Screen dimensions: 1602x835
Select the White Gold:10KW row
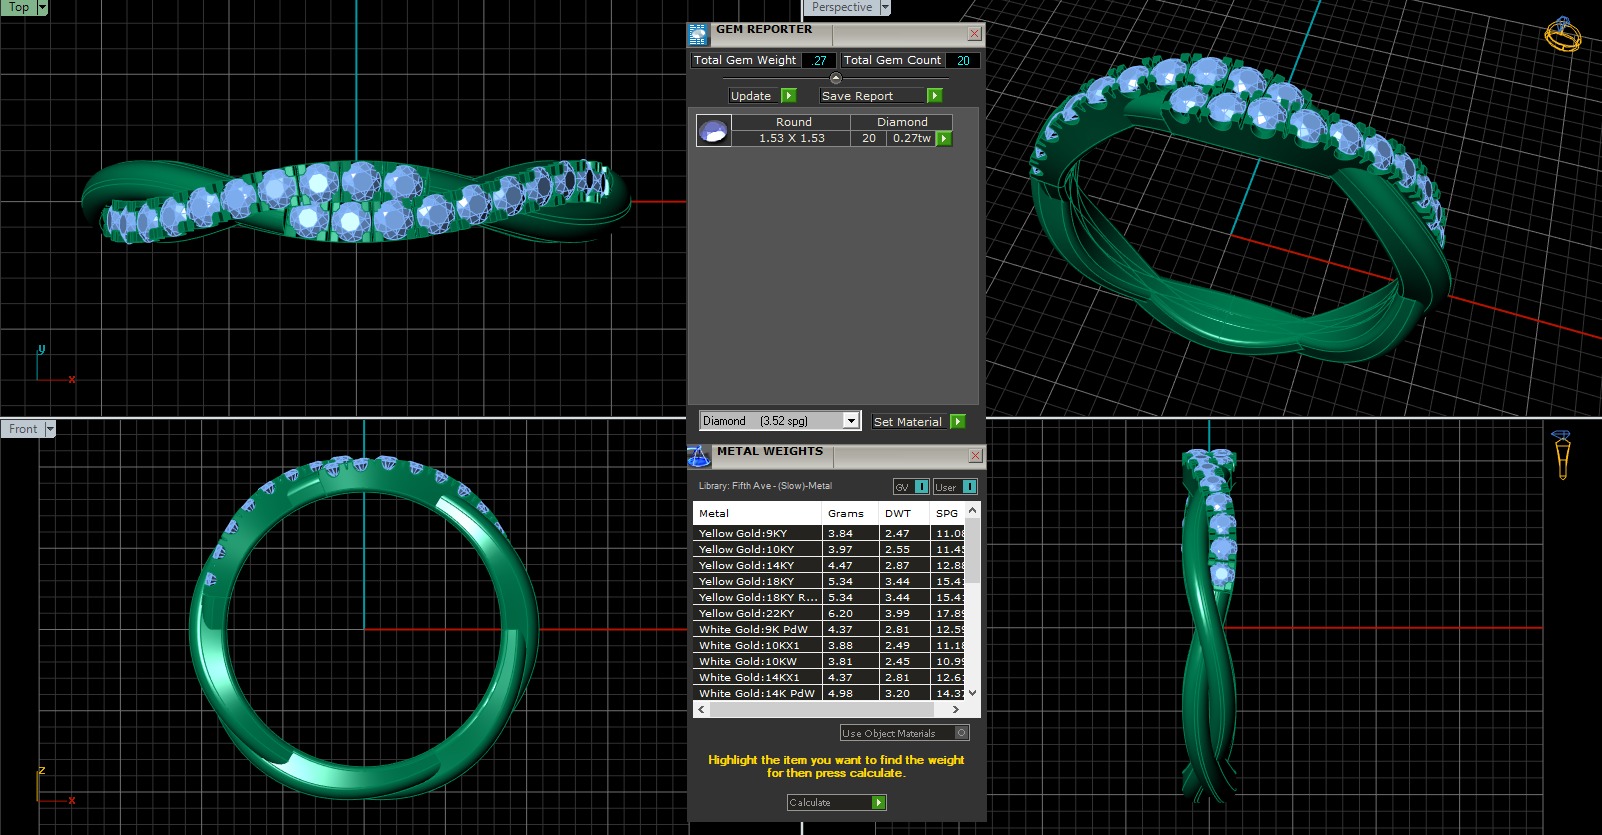coord(829,662)
